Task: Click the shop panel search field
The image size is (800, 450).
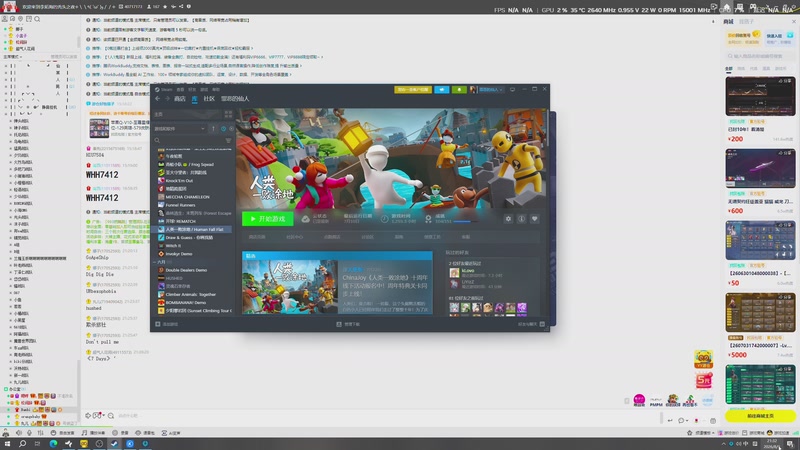Action: 760,56
